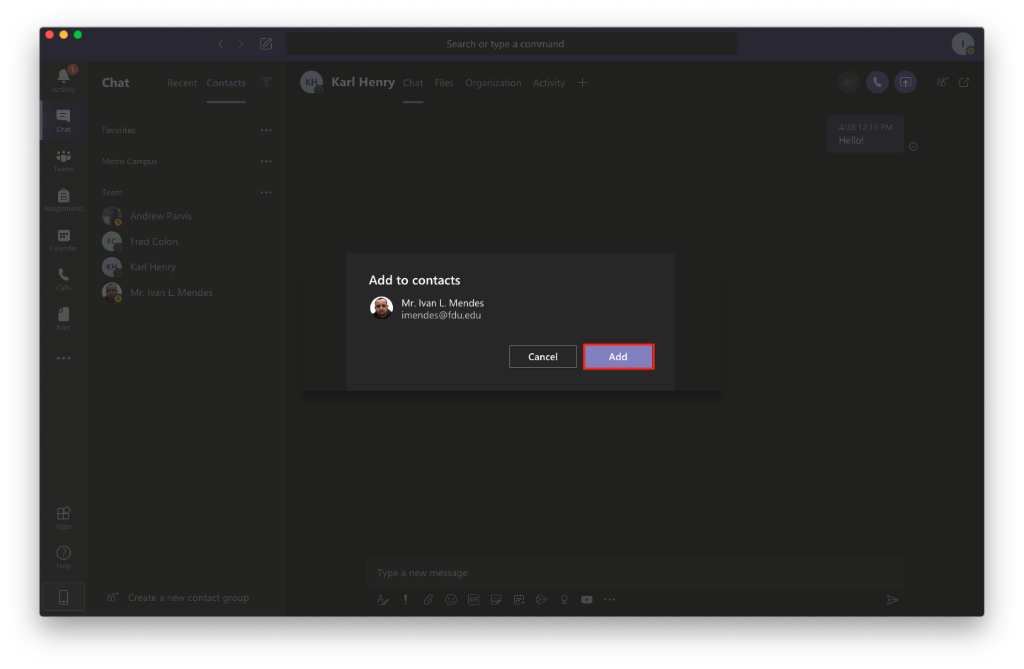Insert a GIF
Viewport: 1024px width, 669px height.
click(473, 600)
